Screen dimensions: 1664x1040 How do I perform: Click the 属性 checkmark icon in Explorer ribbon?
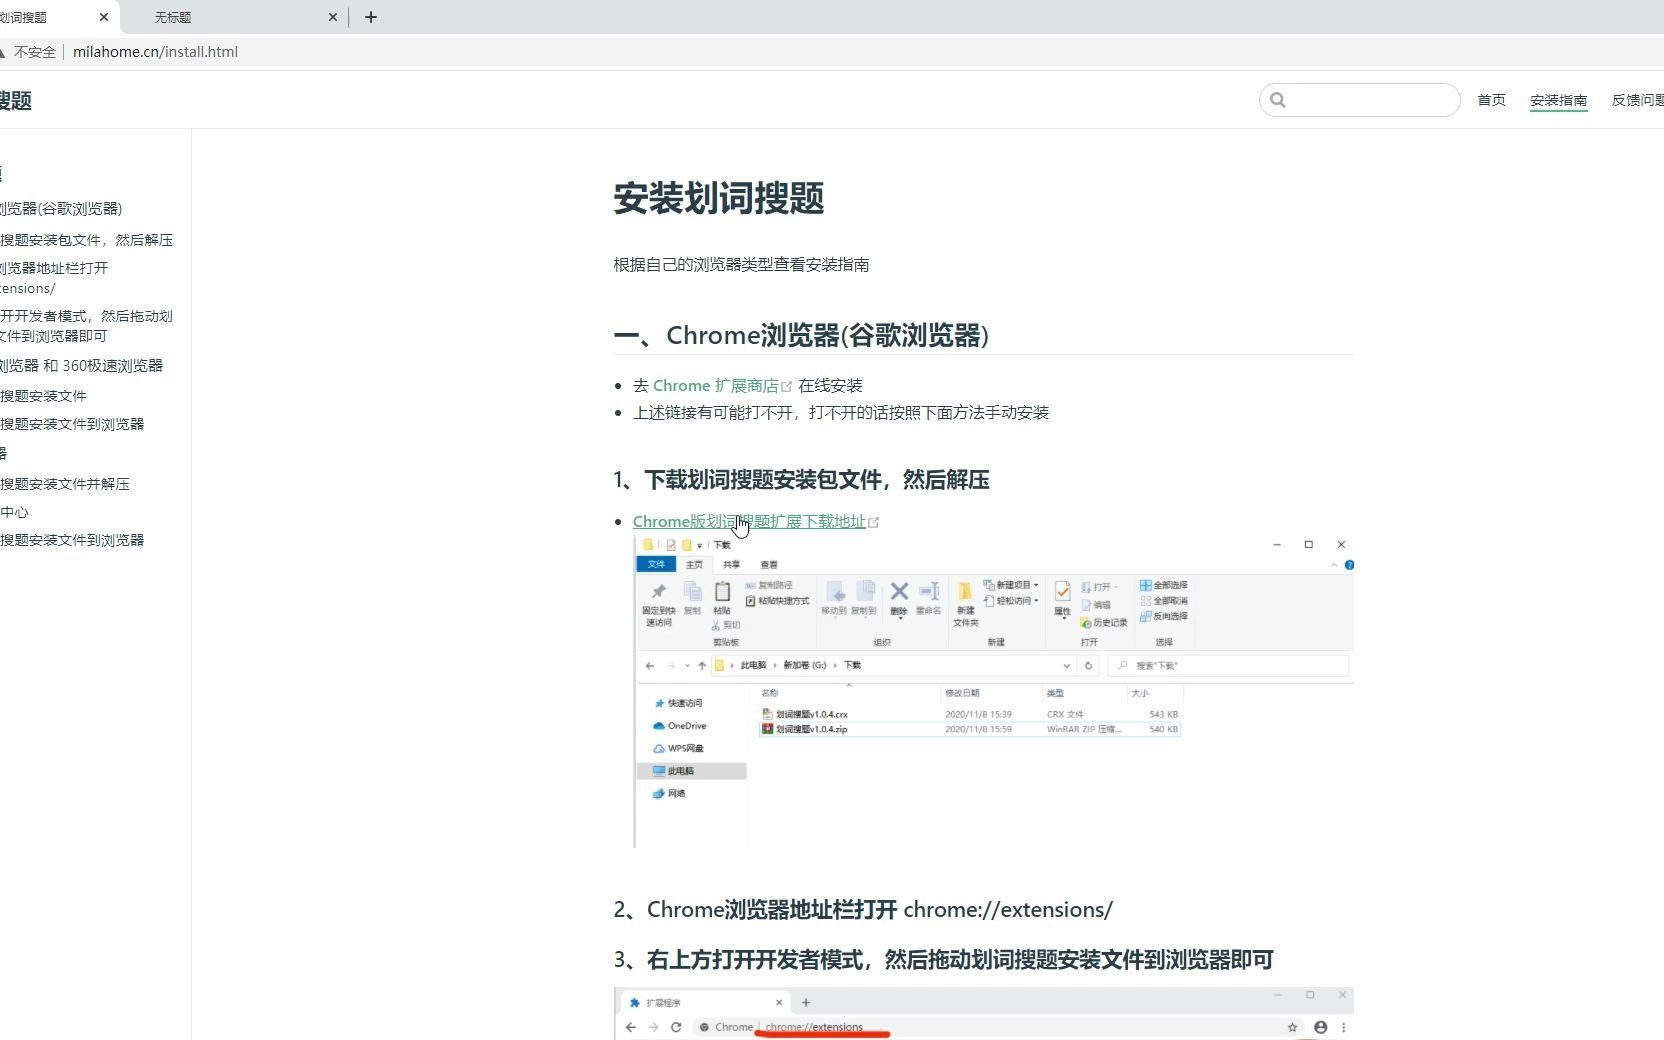pos(1062,591)
